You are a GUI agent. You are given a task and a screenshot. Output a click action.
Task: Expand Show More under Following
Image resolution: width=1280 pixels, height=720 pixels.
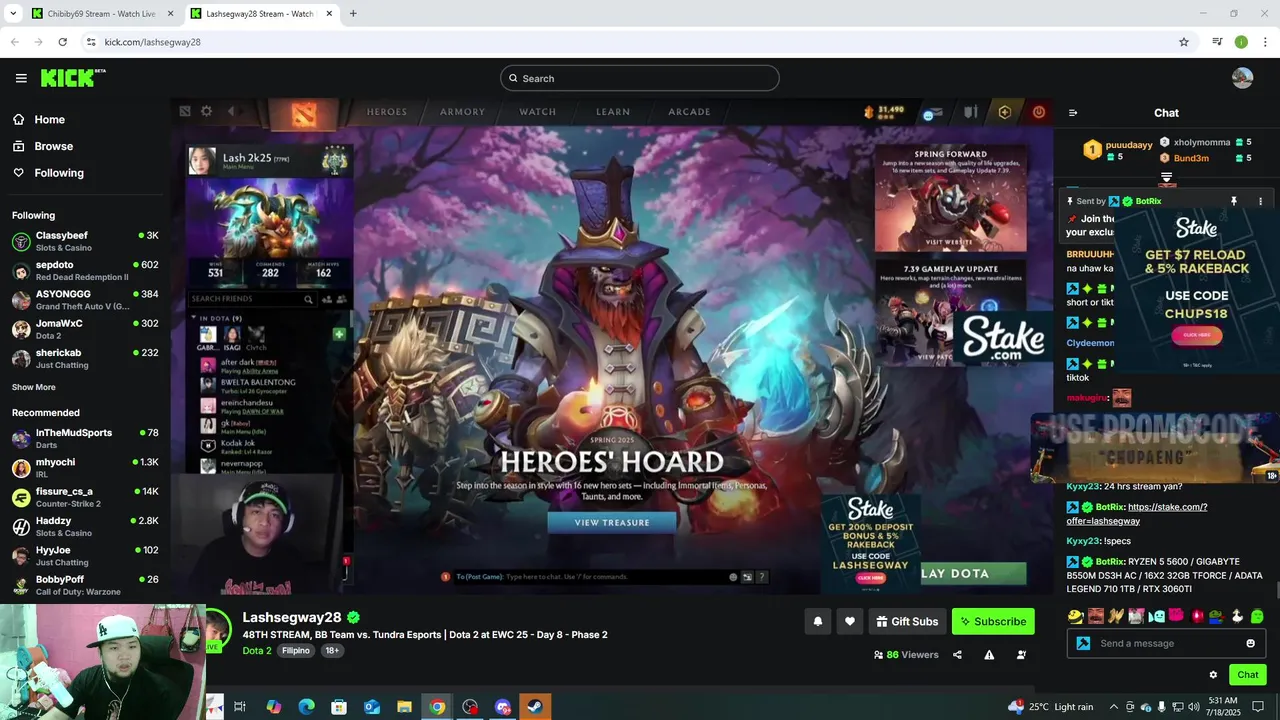34,387
